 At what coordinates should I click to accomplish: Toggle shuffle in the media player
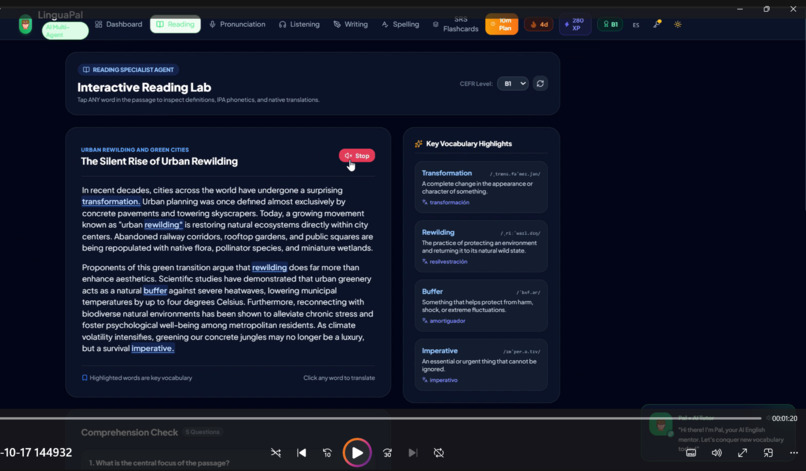276,452
